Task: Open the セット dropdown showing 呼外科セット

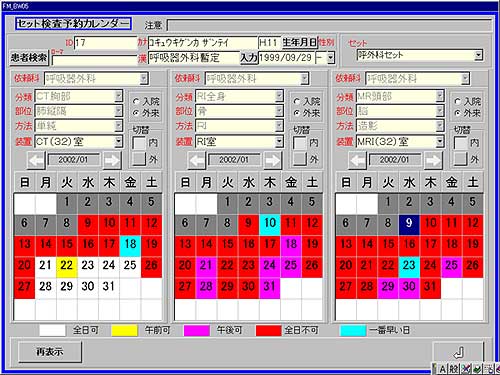Action: (x=478, y=55)
